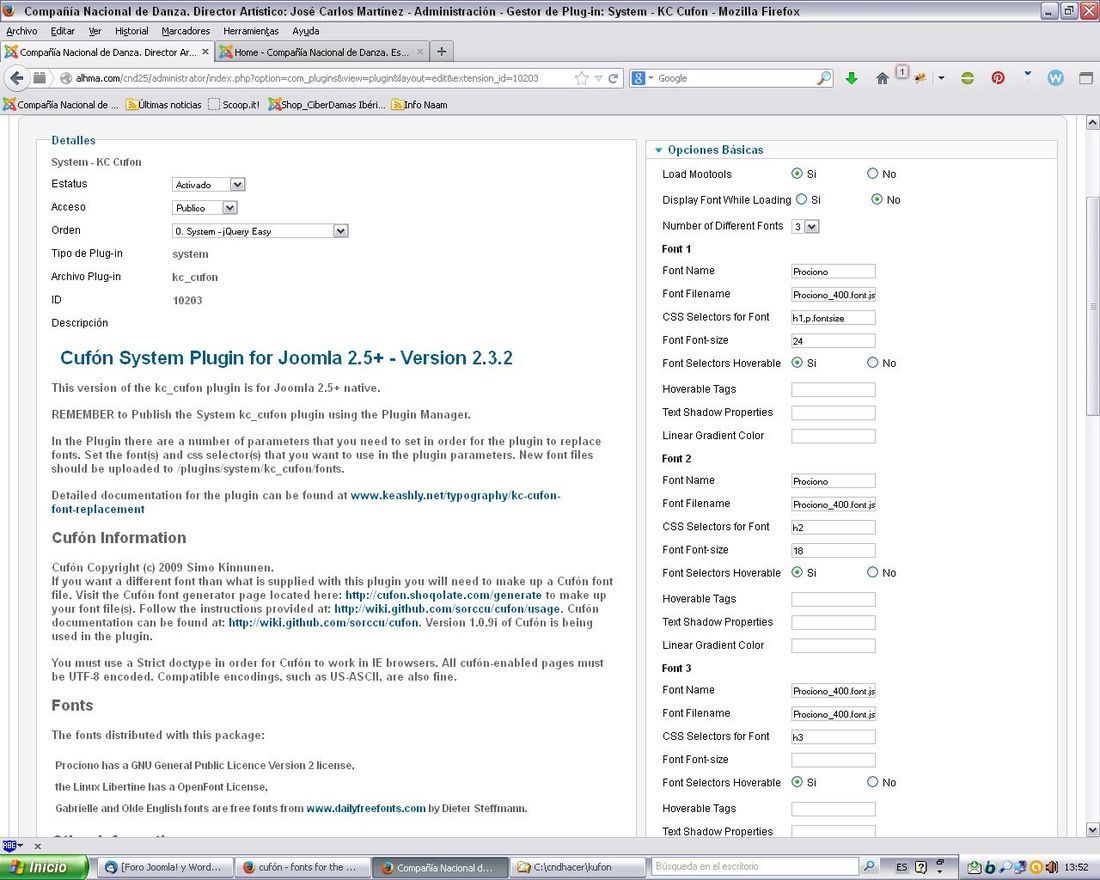Open the Acceso dropdown

pos(205,208)
